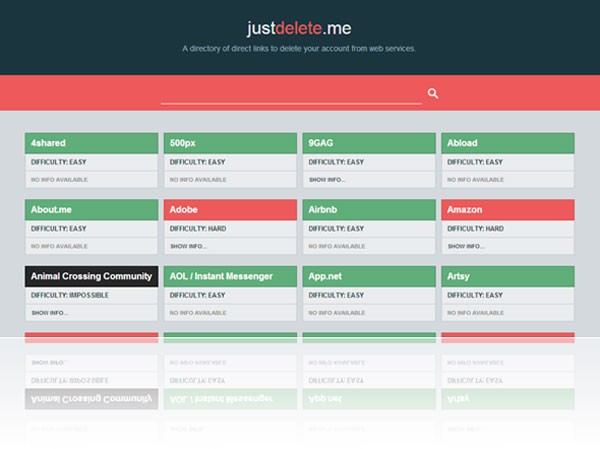Image resolution: width=600 pixels, height=449 pixels.
Task: Open the Airbnb deletion link
Action: coord(369,210)
